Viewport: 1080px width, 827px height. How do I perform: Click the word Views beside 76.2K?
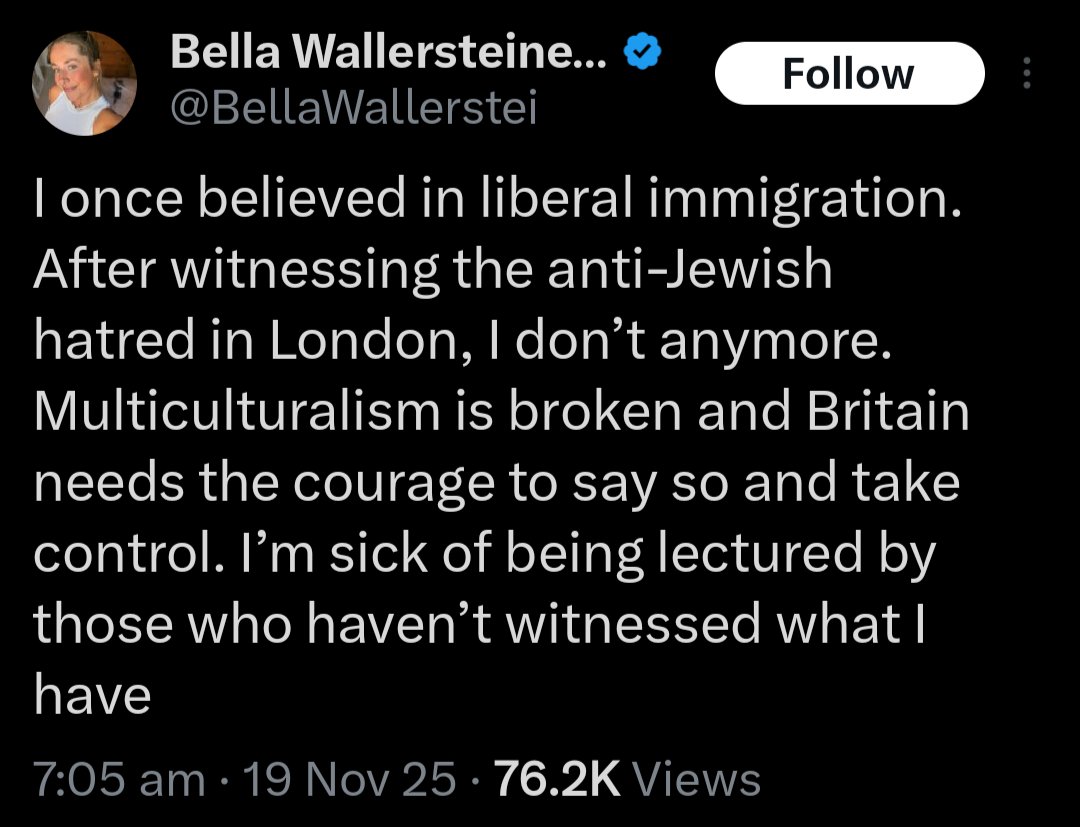(x=696, y=779)
